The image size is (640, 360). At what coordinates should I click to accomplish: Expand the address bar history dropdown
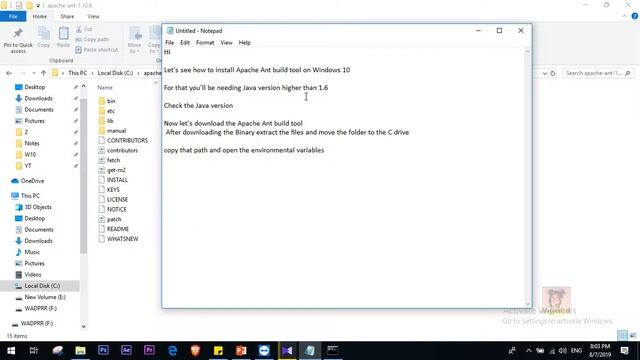544,73
